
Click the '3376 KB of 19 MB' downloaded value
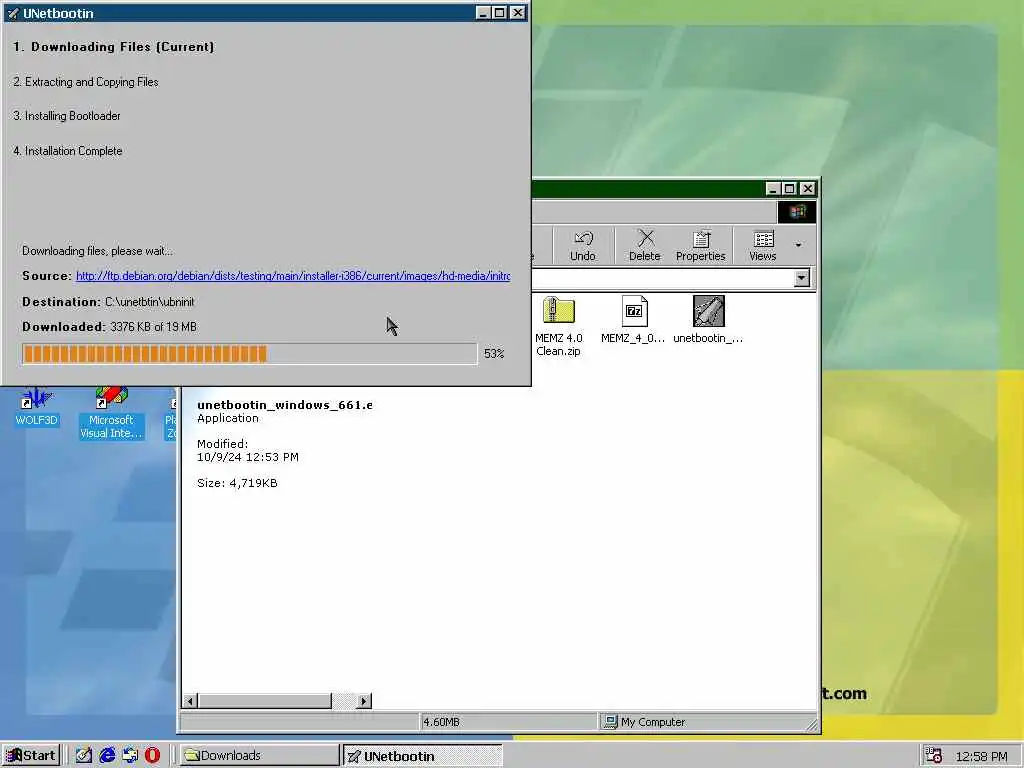coord(153,327)
